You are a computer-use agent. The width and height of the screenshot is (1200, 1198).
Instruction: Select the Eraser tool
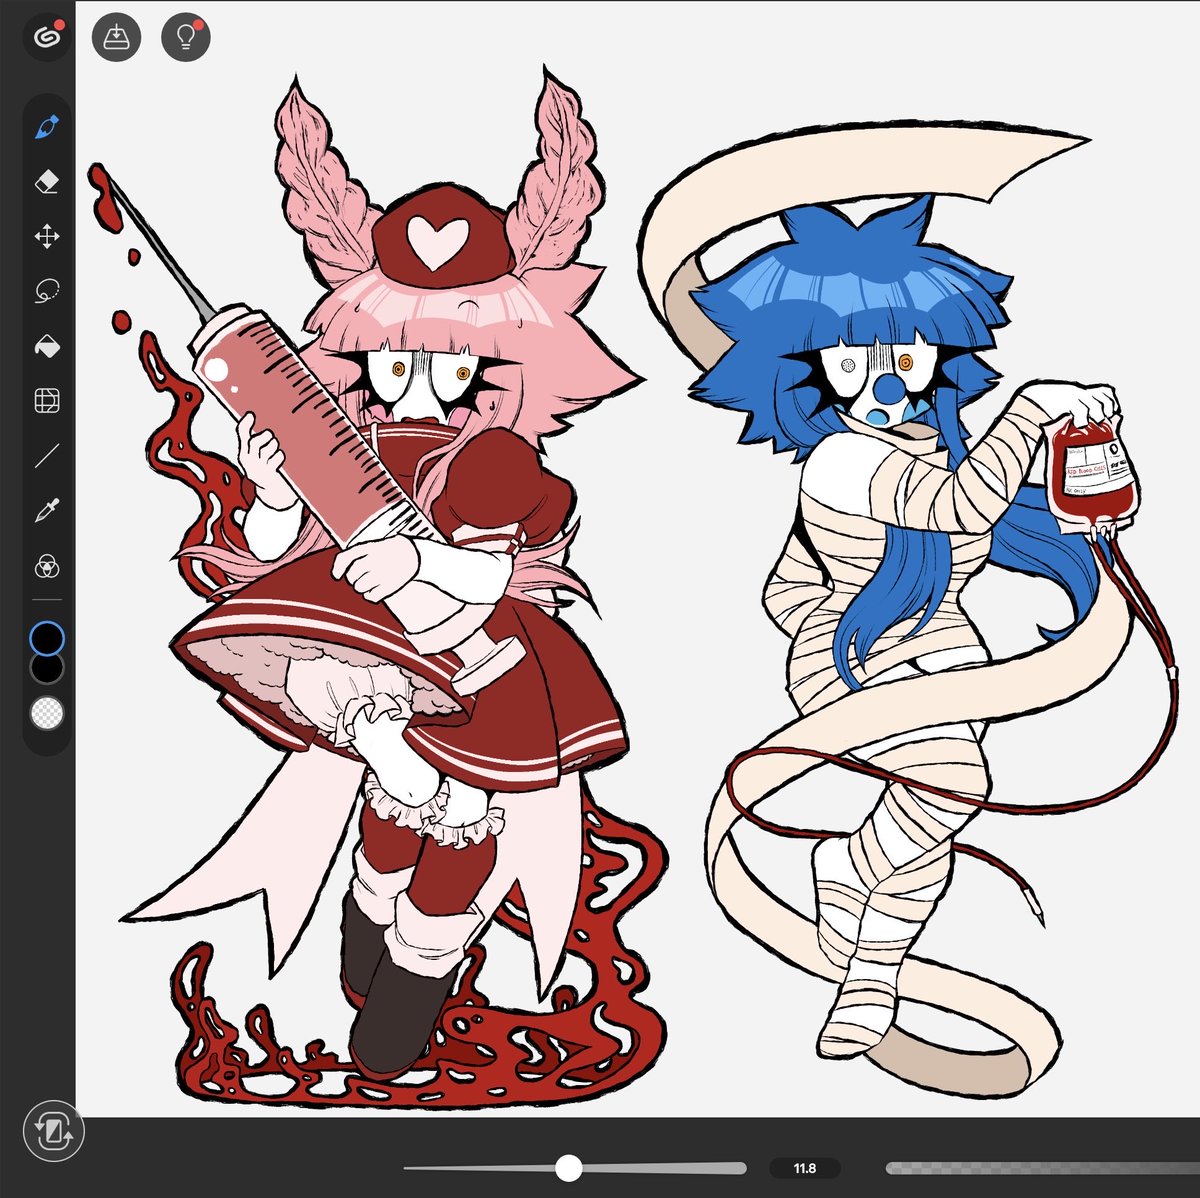tap(47, 182)
